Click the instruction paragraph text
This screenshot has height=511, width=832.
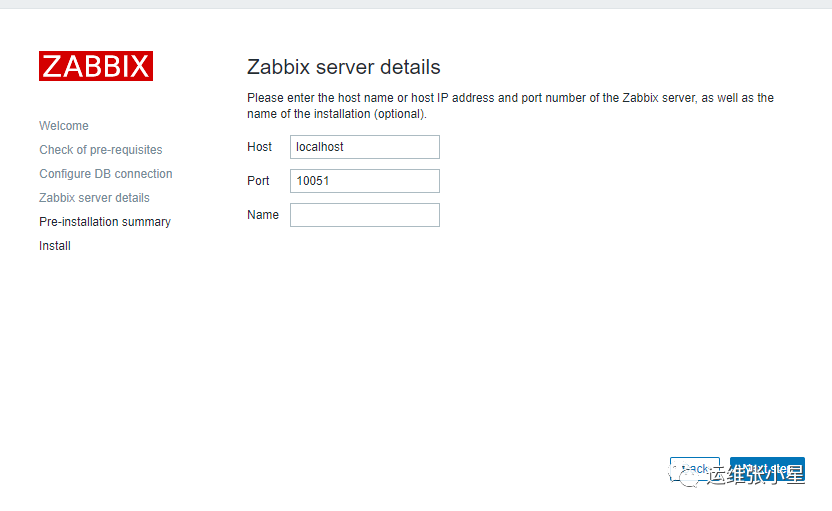(x=510, y=106)
